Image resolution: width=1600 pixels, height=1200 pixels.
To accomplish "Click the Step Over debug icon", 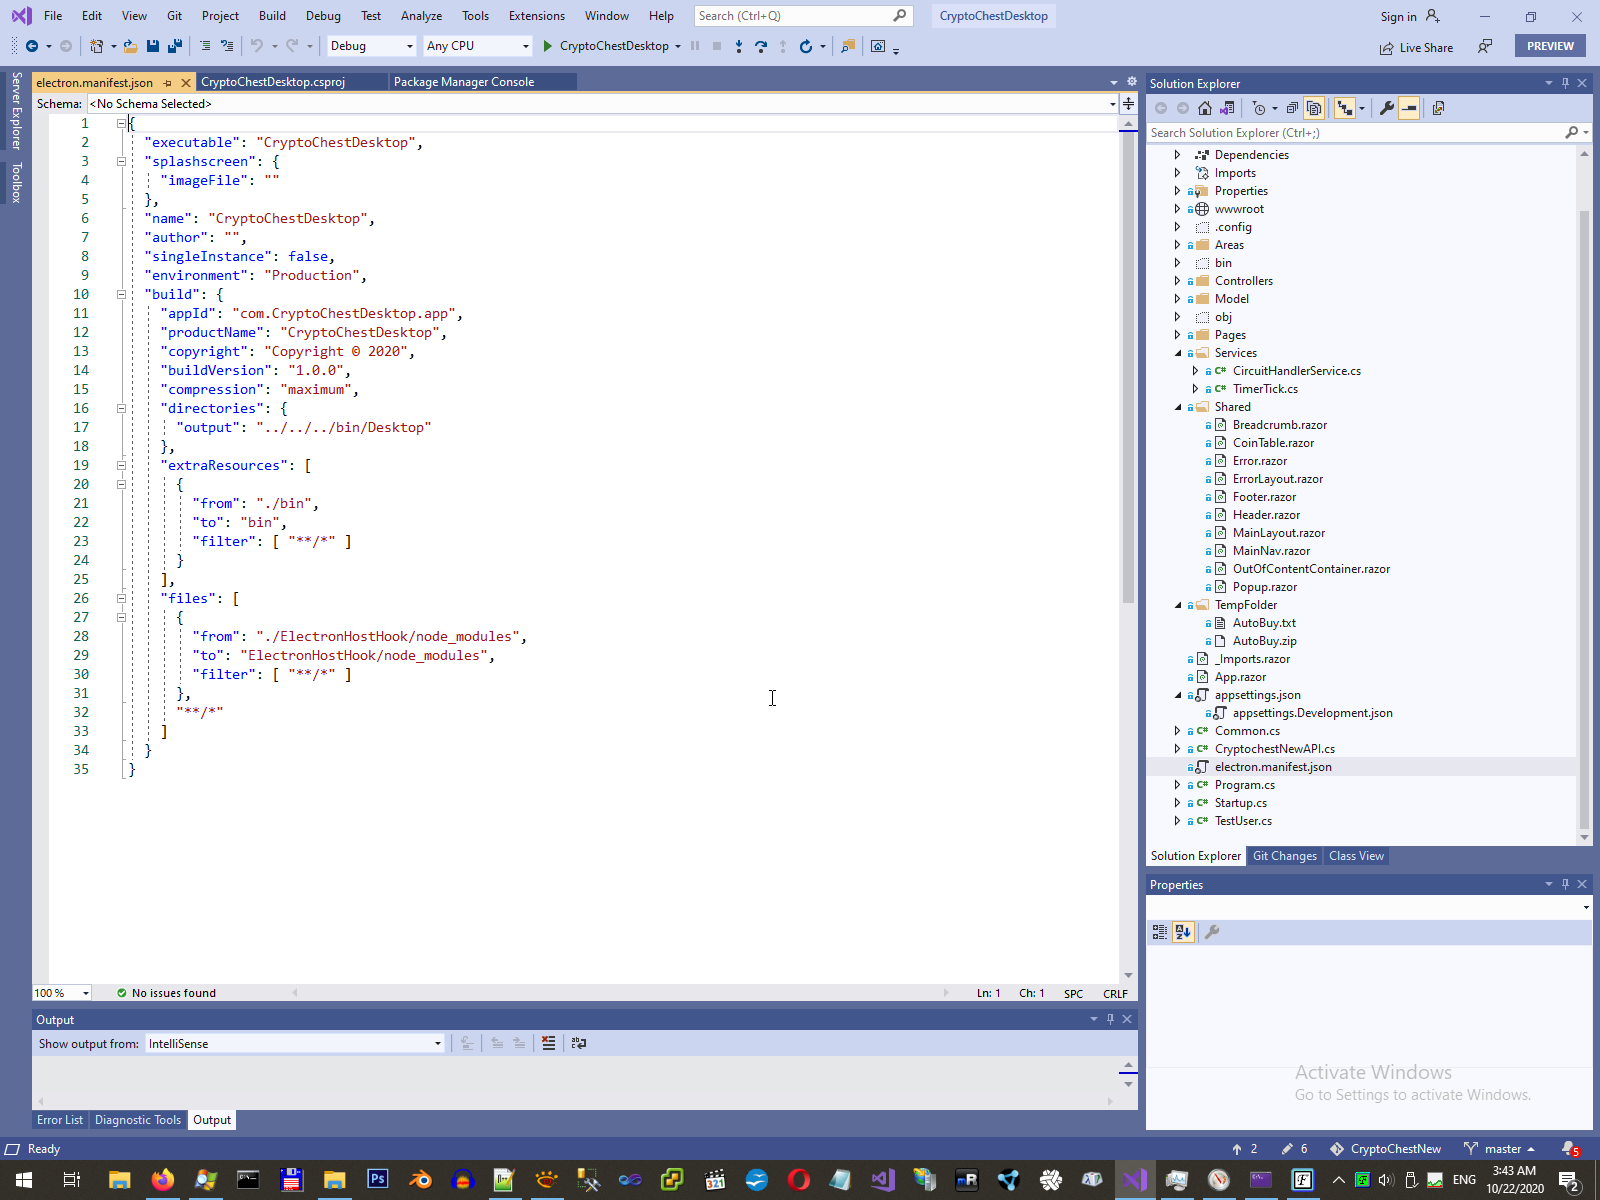I will (761, 46).
